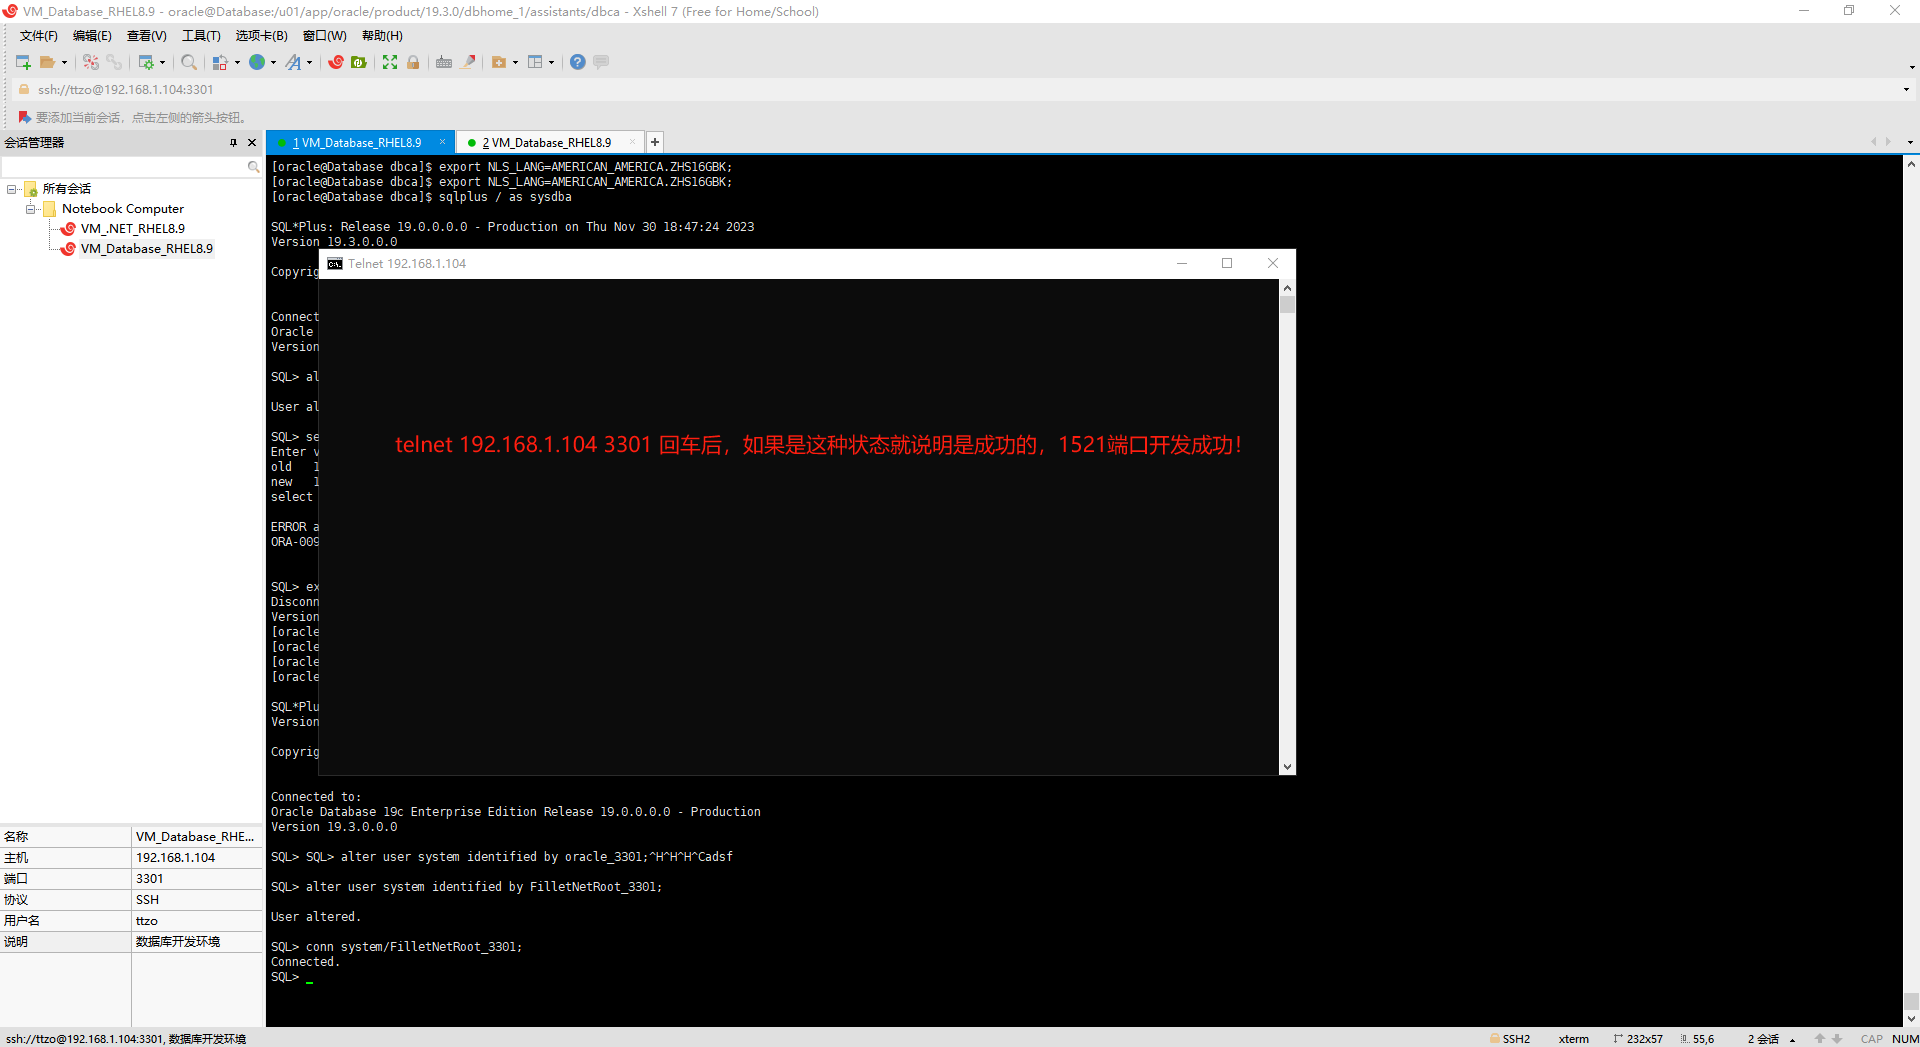1920x1047 pixels.
Task: Open the 2 会话 status bar dropdown
Action: 1792,1040
